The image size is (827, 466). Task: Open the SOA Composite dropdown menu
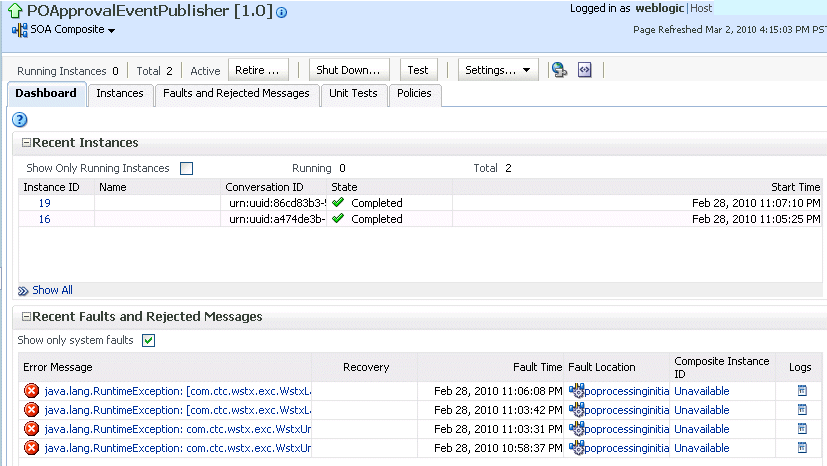pyautogui.click(x=64, y=30)
